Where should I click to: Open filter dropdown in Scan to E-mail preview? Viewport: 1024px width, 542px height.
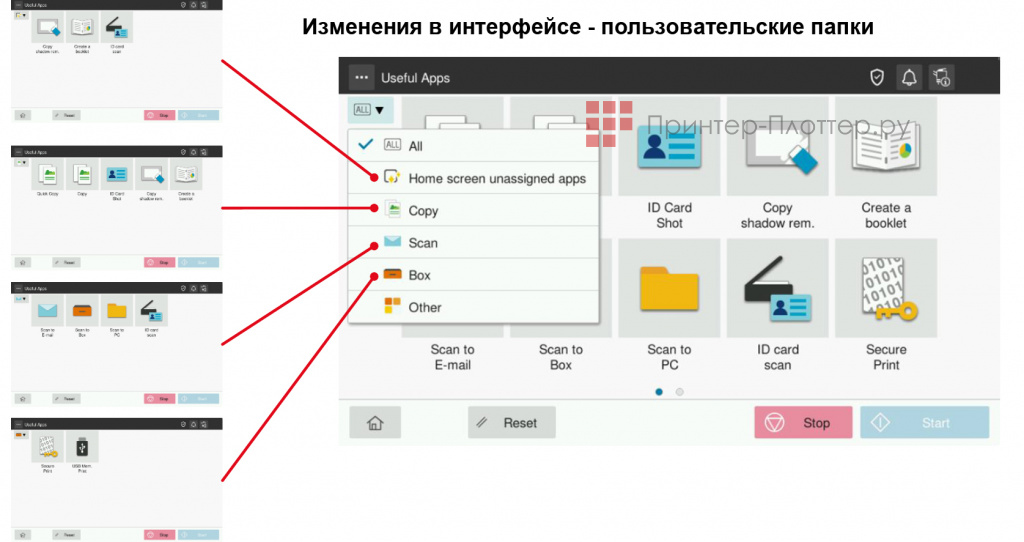[x=21, y=299]
